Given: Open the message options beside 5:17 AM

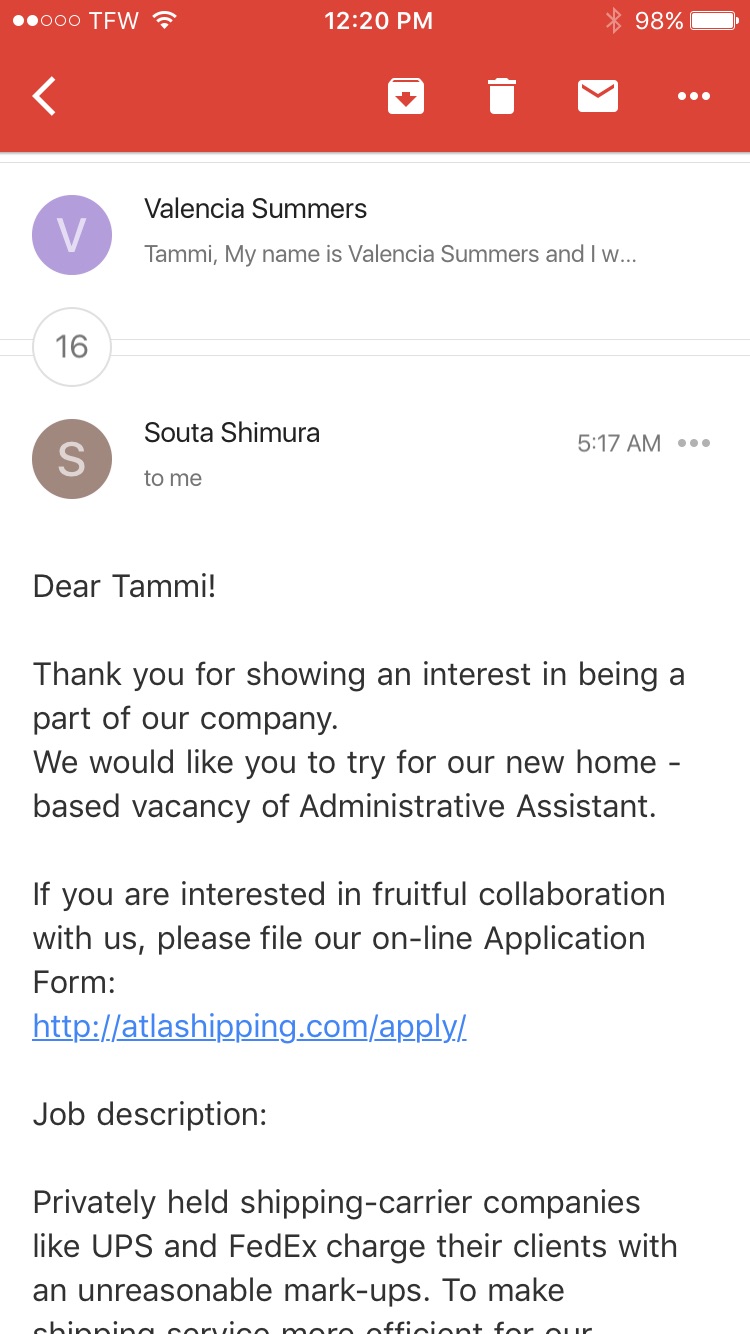Looking at the screenshot, I should pos(694,443).
